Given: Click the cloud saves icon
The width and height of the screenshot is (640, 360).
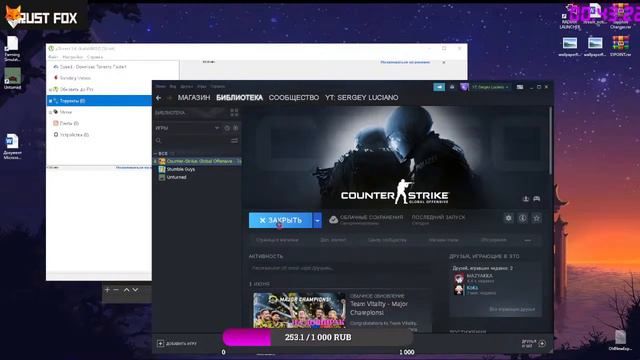Looking at the screenshot, I should click(333, 220).
